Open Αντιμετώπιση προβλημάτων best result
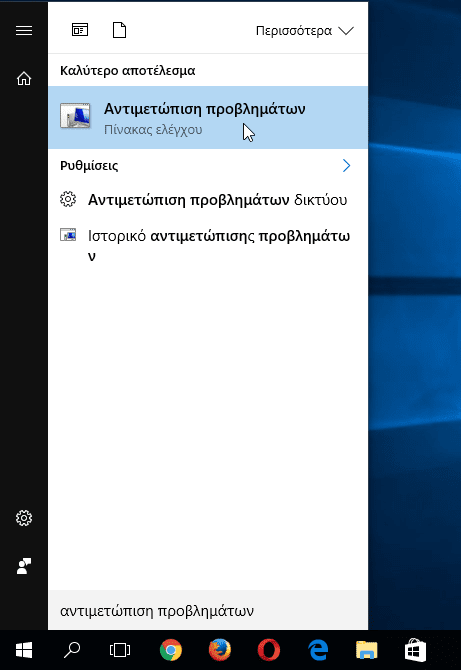 coord(208,118)
